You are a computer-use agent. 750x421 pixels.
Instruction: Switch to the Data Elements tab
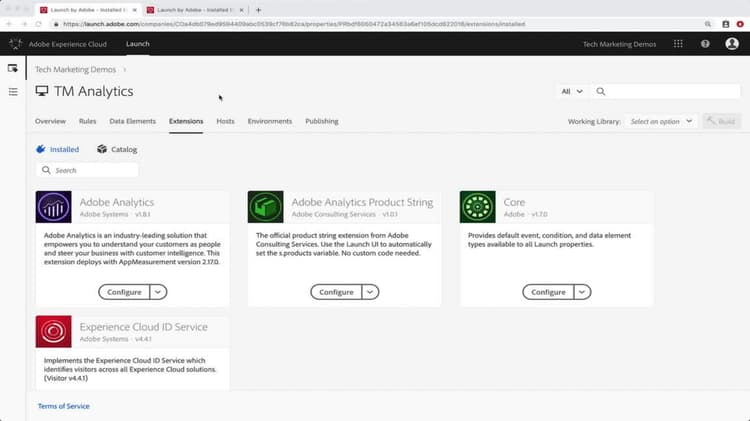(x=132, y=122)
